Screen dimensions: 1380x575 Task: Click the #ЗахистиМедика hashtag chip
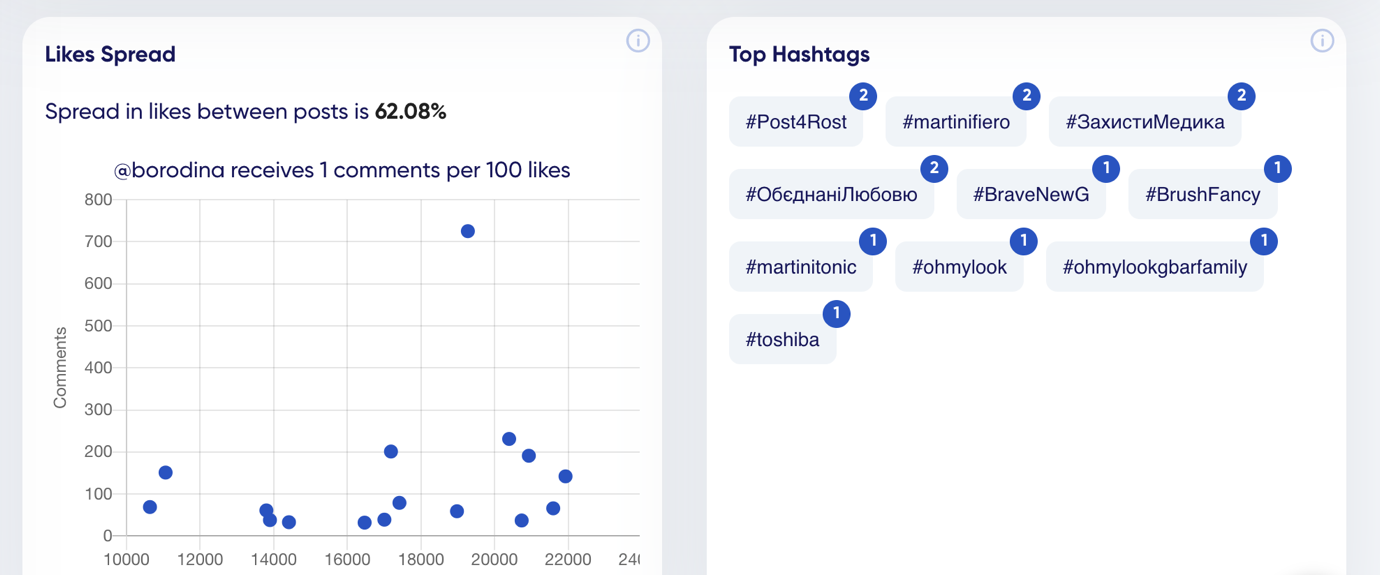1144,122
